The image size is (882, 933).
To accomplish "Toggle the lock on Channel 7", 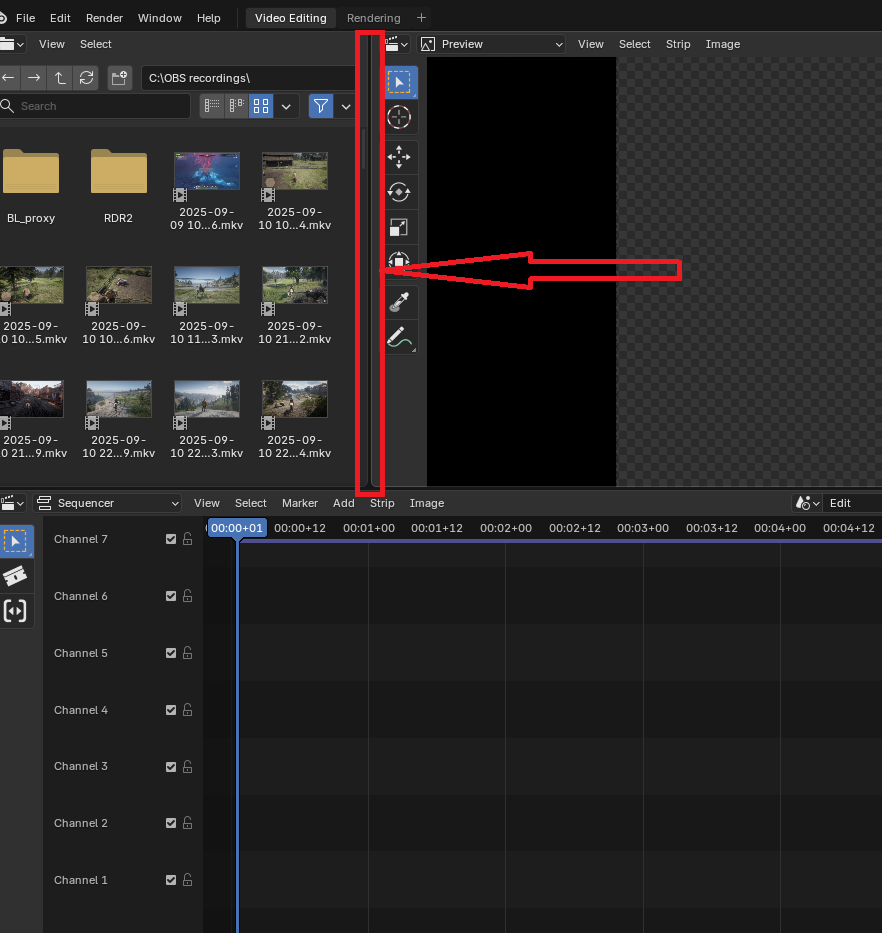I will (187, 539).
